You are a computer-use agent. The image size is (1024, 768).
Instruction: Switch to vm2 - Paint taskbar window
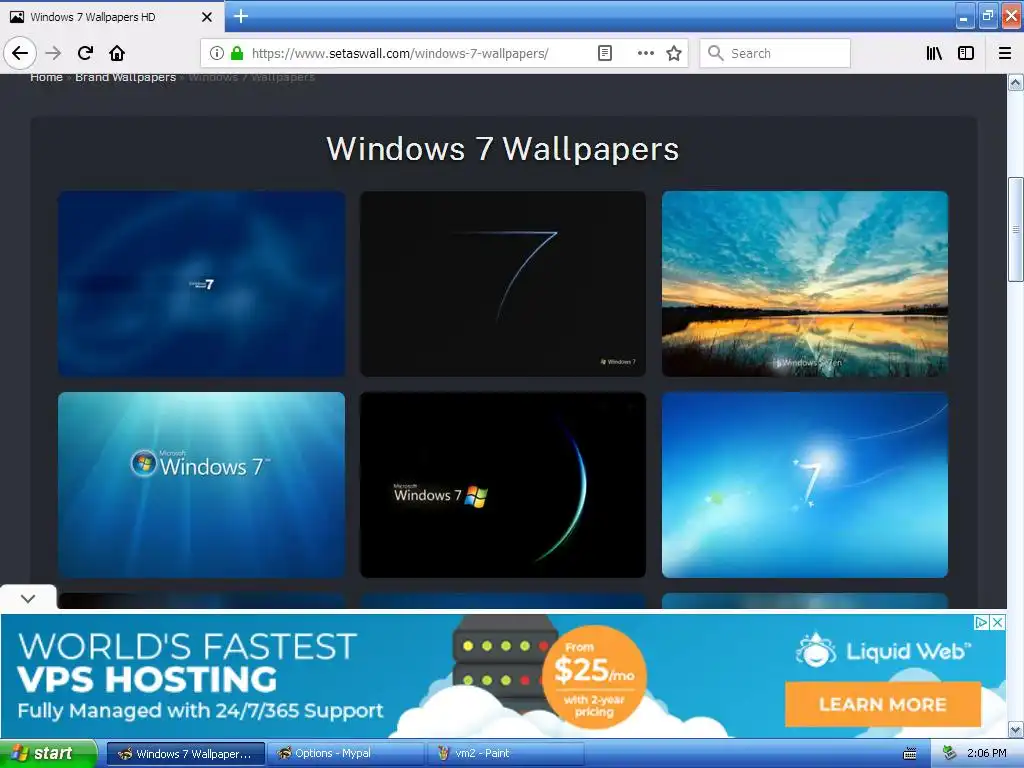pyautogui.click(x=505, y=754)
